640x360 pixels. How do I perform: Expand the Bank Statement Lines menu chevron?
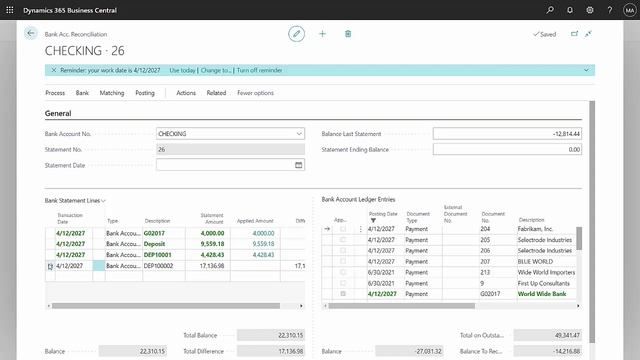[103, 201]
